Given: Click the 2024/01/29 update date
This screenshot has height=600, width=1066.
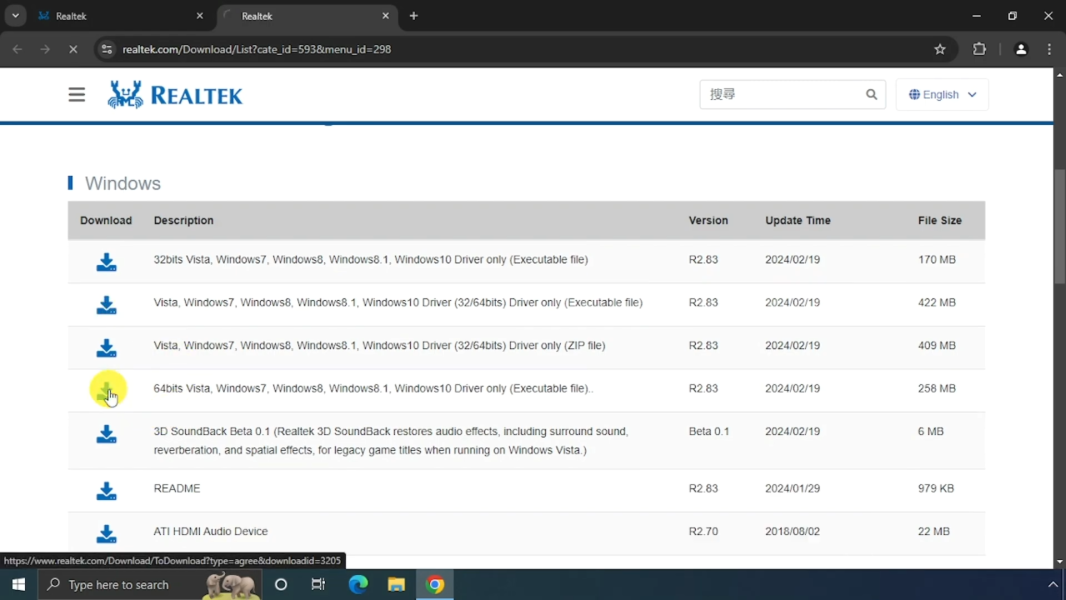Looking at the screenshot, I should click(x=792, y=488).
